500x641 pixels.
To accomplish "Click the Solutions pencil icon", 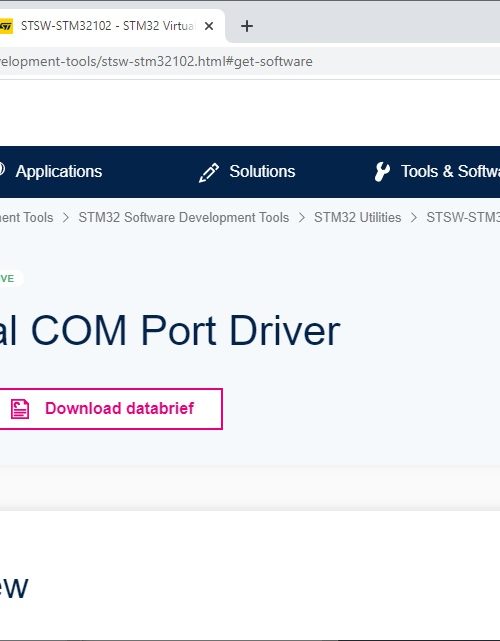I will [209, 172].
